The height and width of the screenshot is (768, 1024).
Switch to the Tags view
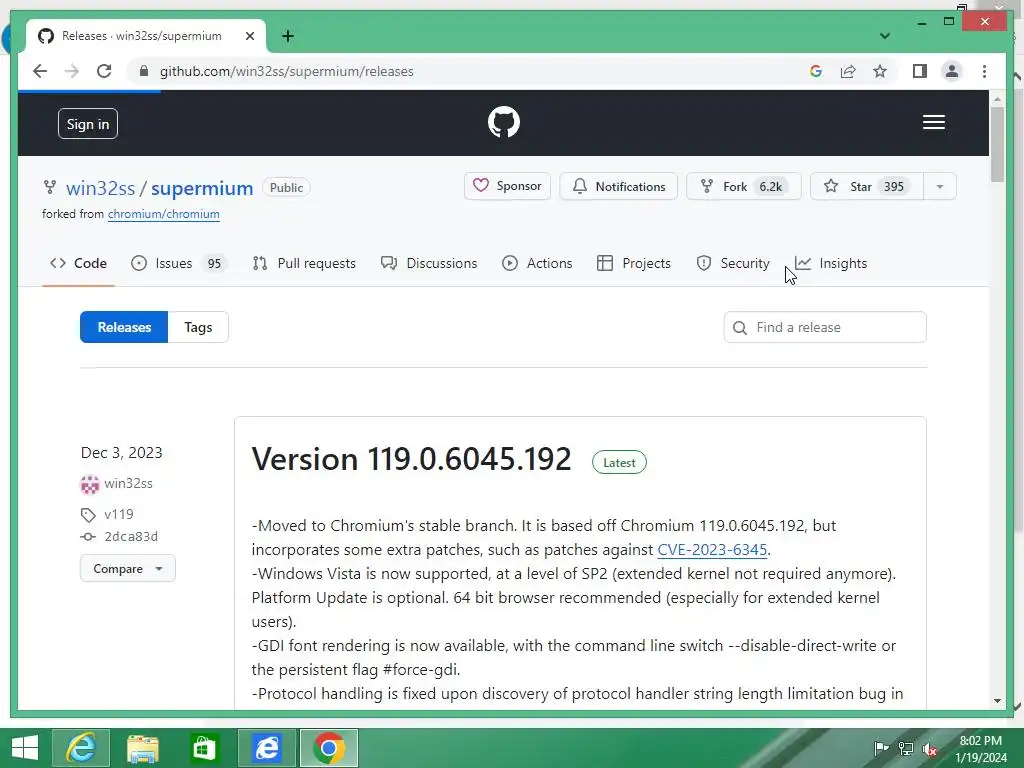[198, 327]
